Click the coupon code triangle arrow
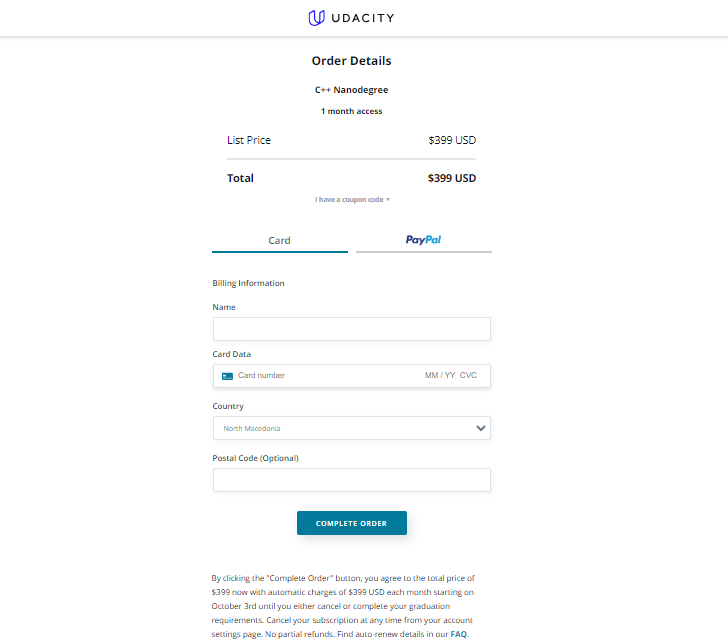 click(x=388, y=200)
